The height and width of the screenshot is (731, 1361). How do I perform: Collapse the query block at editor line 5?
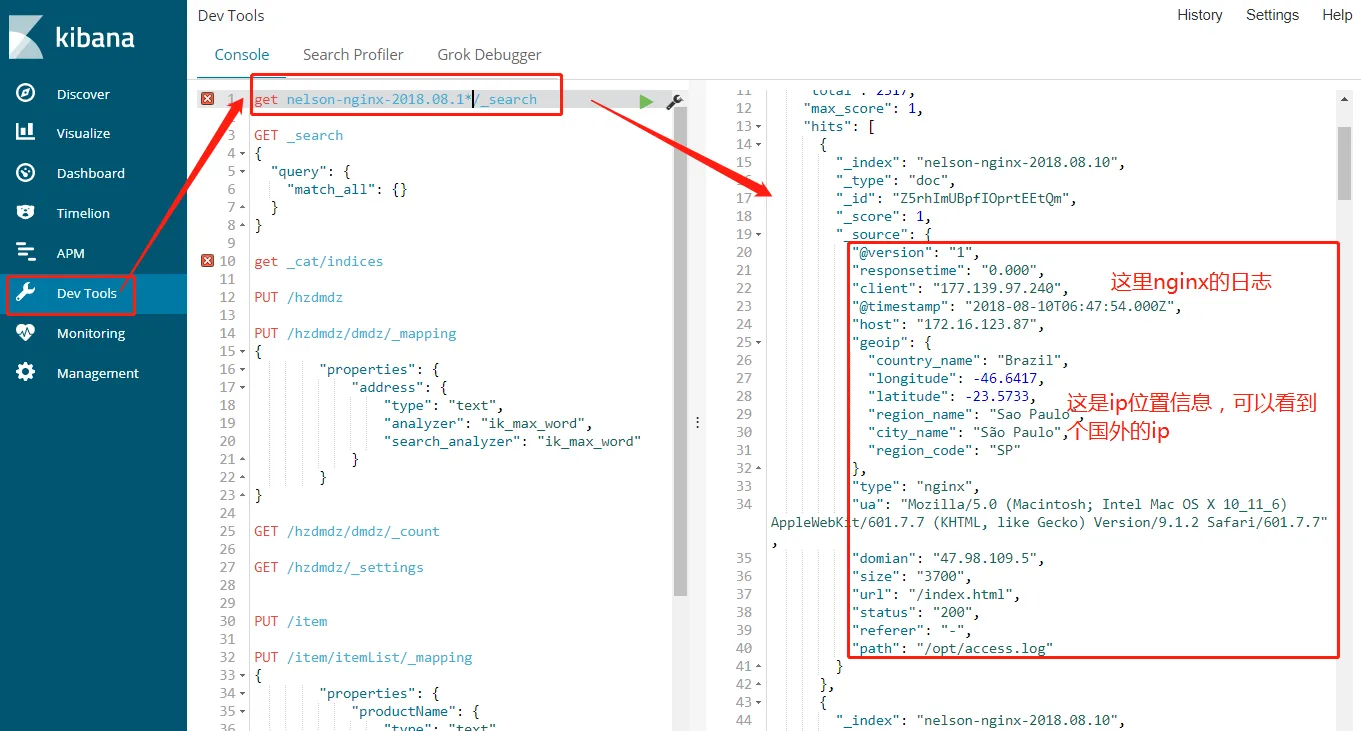tap(243, 172)
